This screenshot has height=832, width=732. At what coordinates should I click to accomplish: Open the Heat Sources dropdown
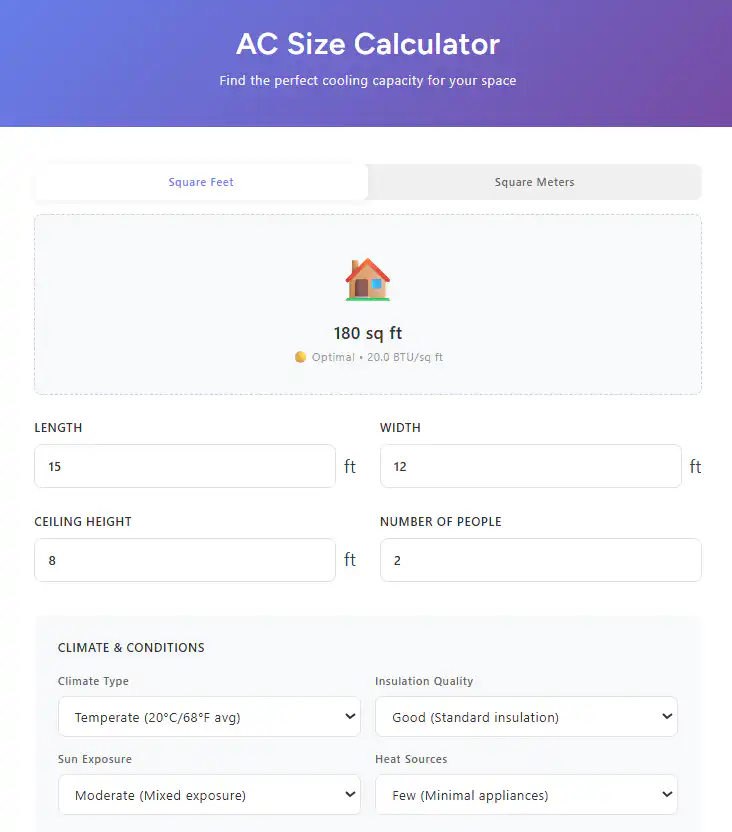526,795
